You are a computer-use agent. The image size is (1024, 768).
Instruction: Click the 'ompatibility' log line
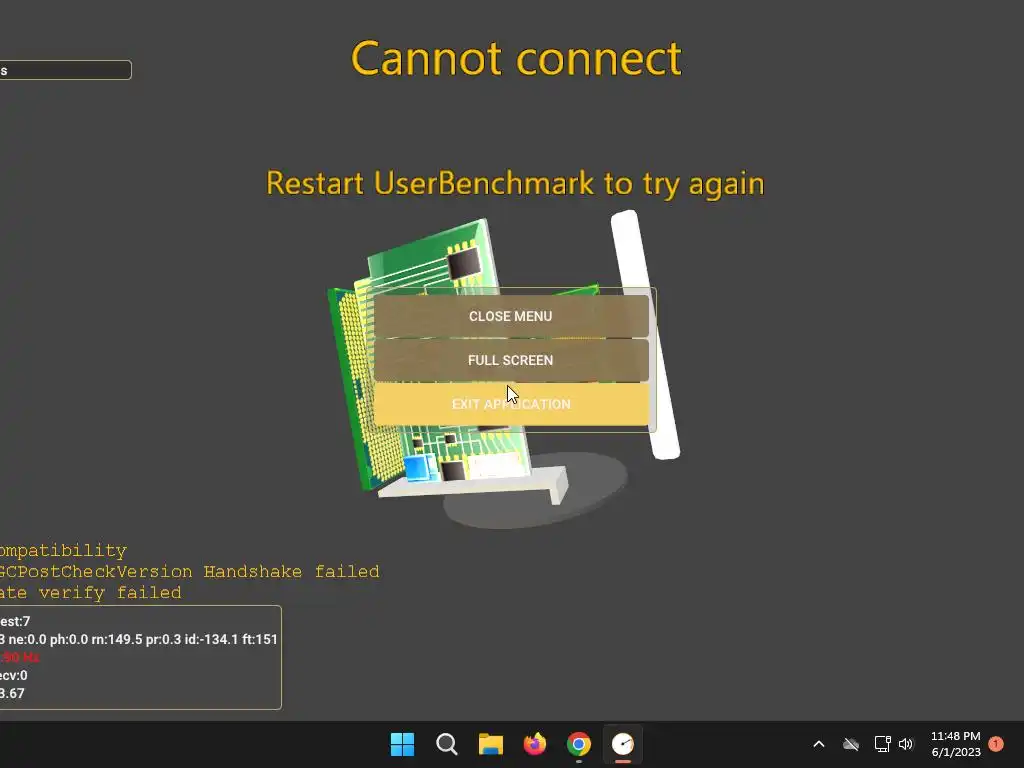coord(63,551)
